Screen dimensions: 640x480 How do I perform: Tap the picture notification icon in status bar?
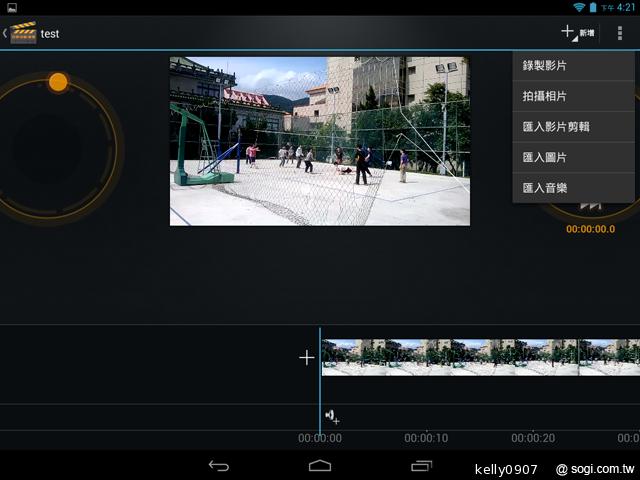pos(12,7)
